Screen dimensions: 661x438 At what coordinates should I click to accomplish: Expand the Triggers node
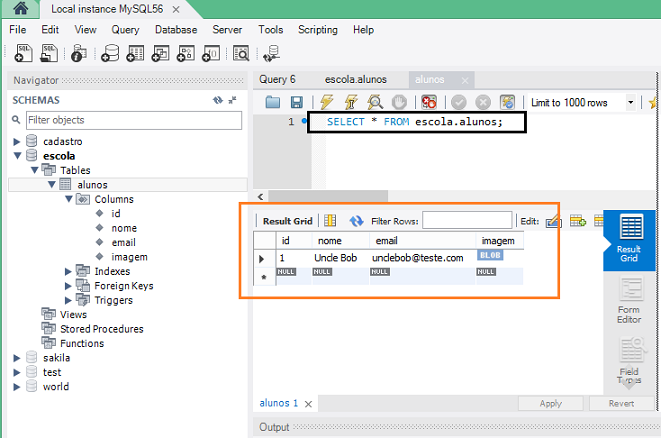coord(68,300)
